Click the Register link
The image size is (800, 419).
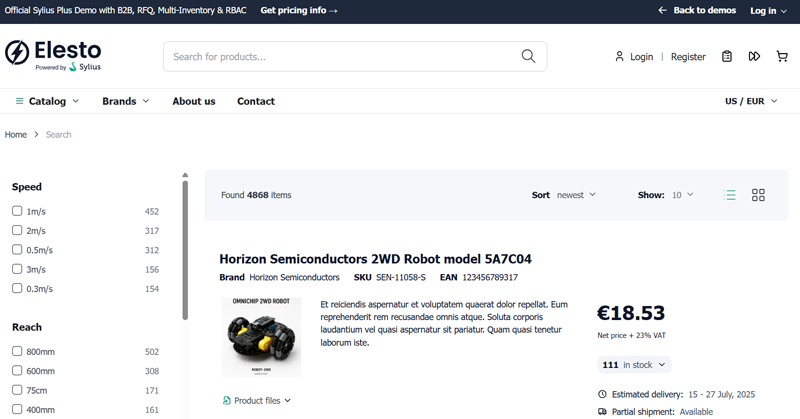tap(688, 57)
